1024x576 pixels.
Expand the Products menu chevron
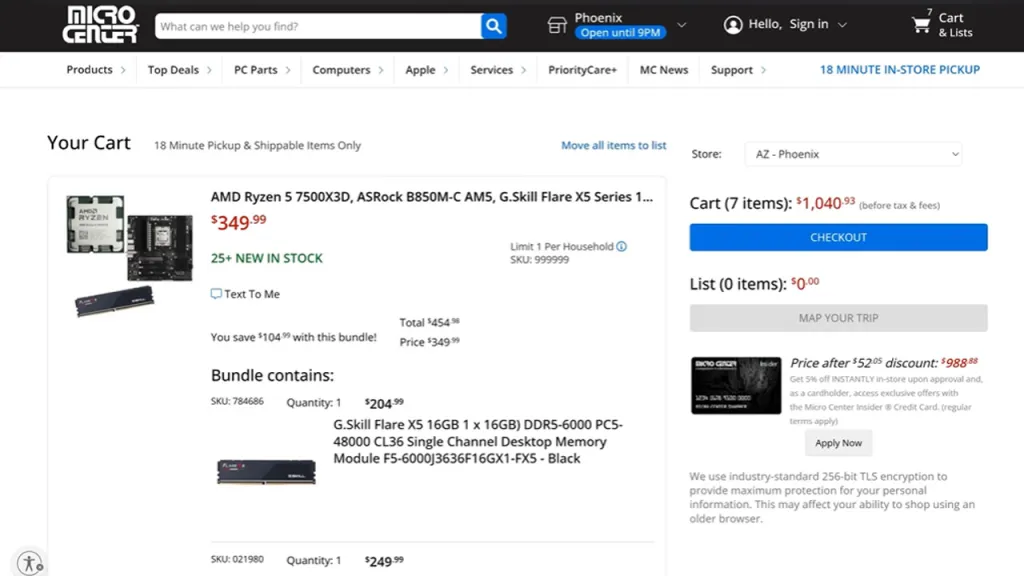coord(123,70)
